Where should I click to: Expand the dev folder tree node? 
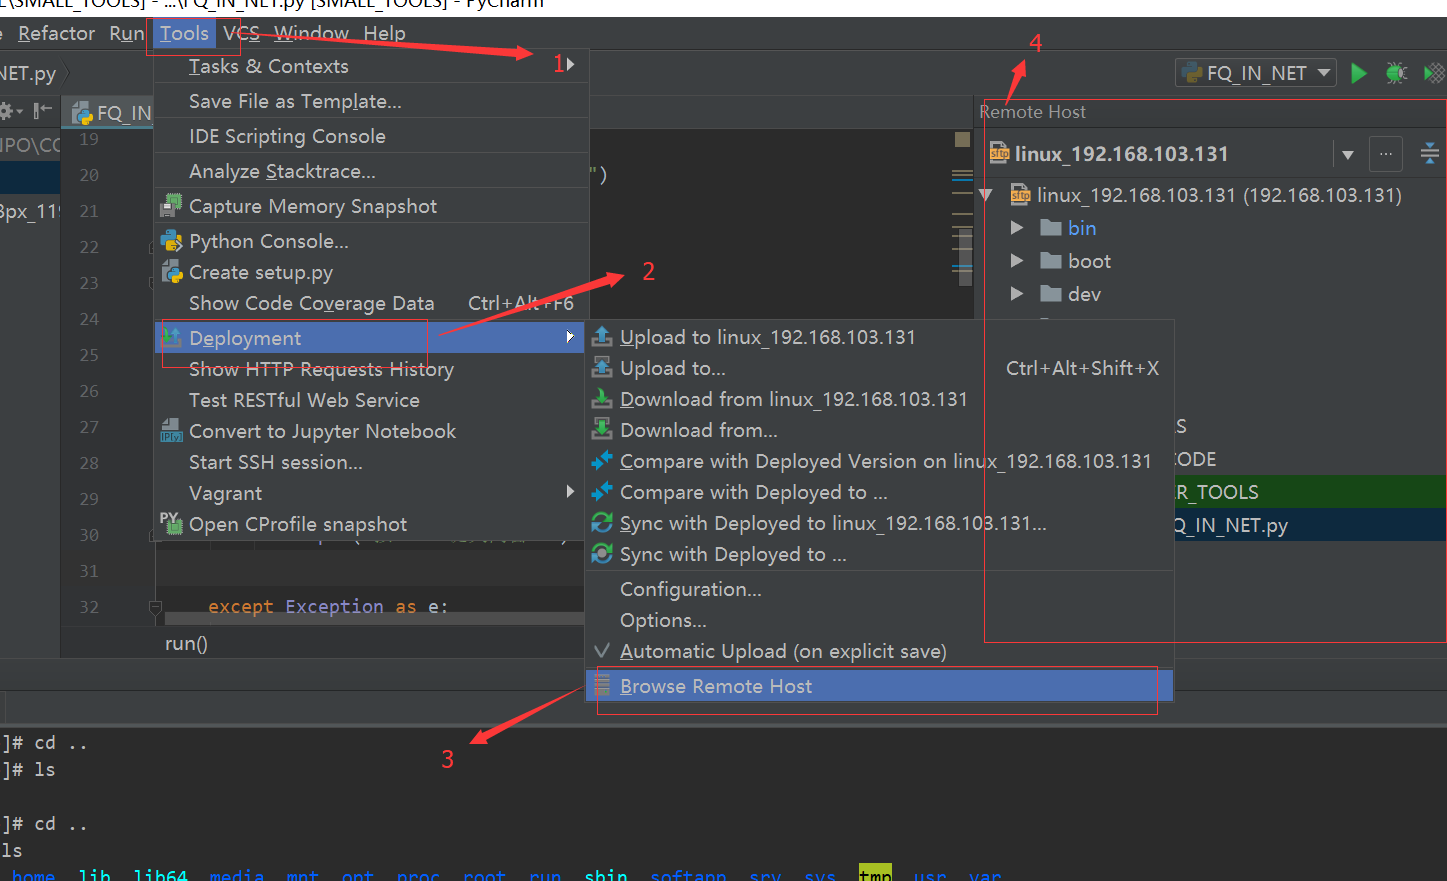pyautogui.click(x=1017, y=294)
